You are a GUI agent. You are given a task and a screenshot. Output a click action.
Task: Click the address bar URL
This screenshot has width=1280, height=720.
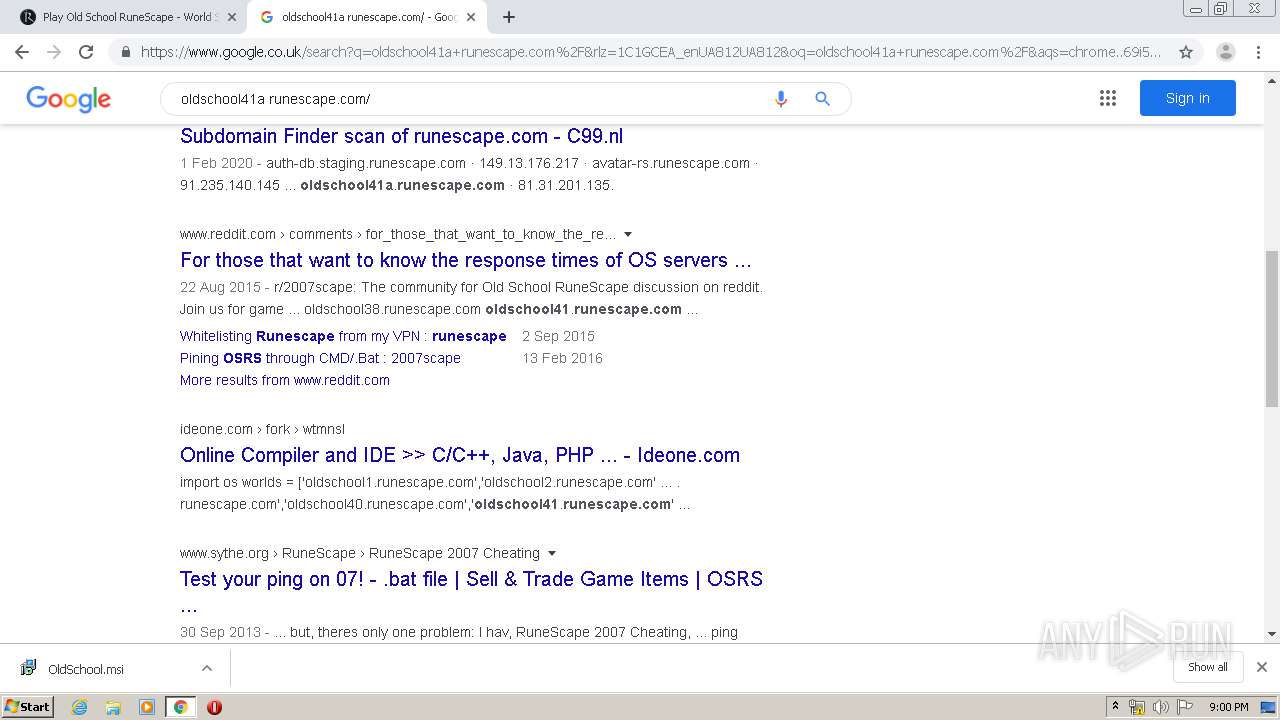650,52
